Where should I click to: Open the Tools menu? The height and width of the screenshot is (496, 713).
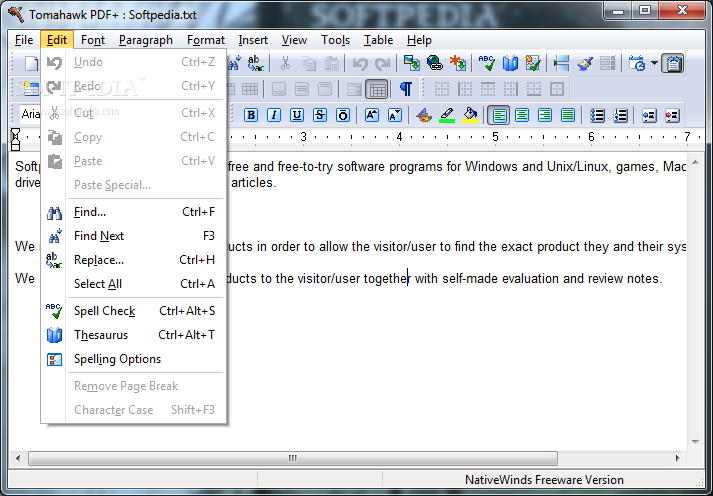click(335, 40)
